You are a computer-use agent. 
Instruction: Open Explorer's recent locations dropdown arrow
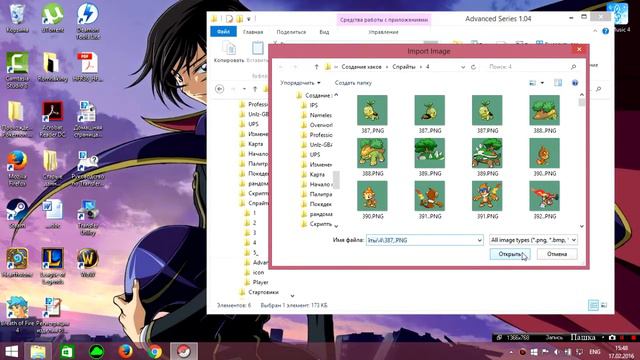(x=244, y=89)
